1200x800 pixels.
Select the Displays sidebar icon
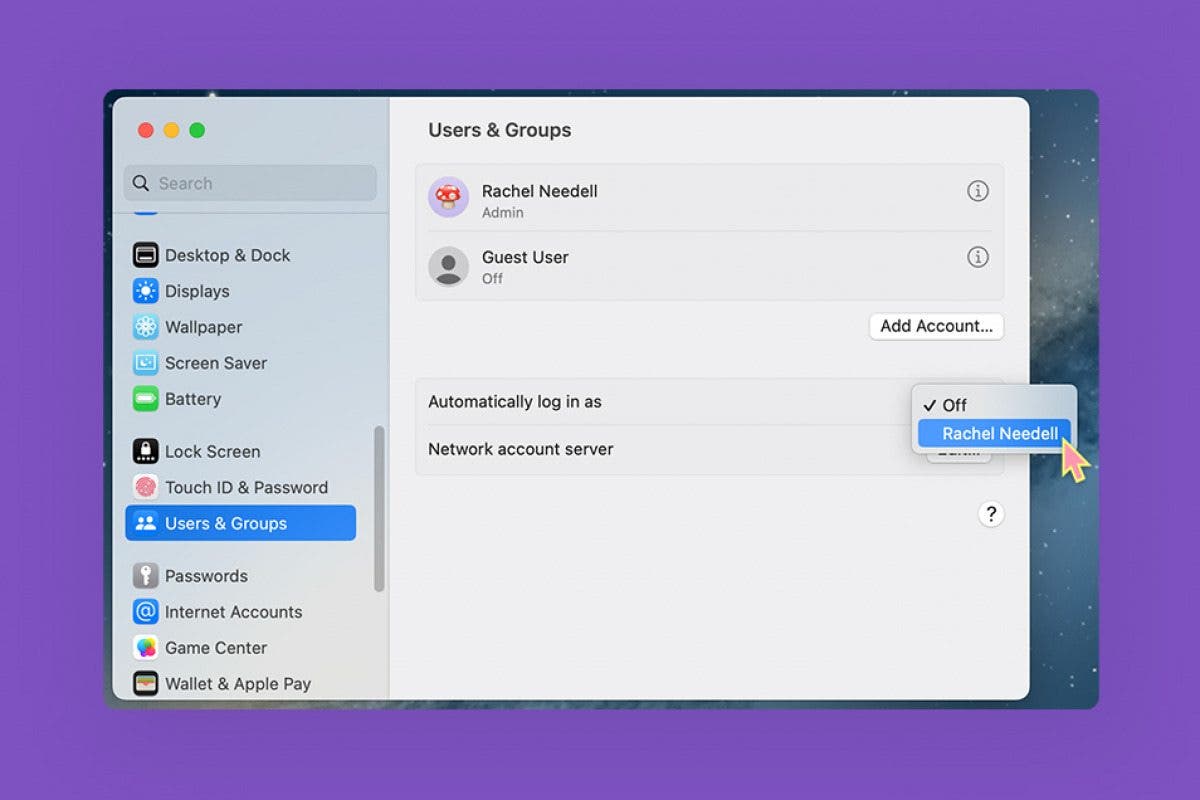[x=196, y=291]
